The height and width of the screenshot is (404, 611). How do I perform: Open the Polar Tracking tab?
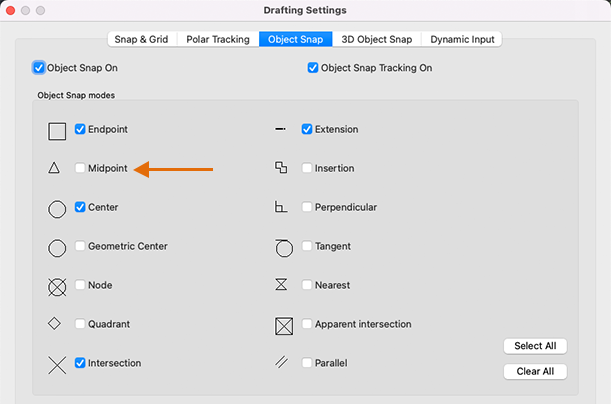tap(218, 39)
